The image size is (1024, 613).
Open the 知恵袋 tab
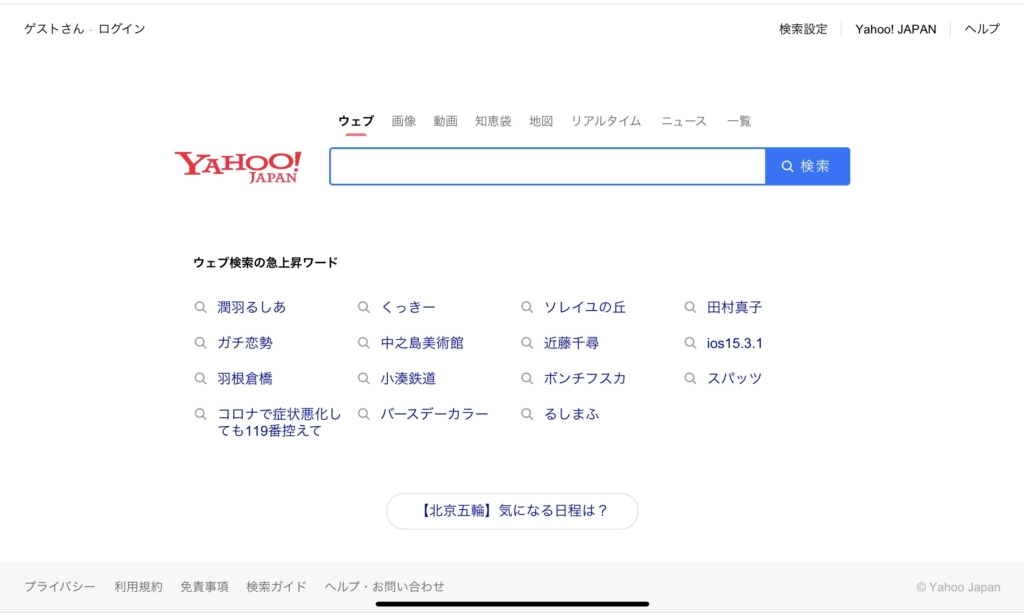[x=493, y=121]
